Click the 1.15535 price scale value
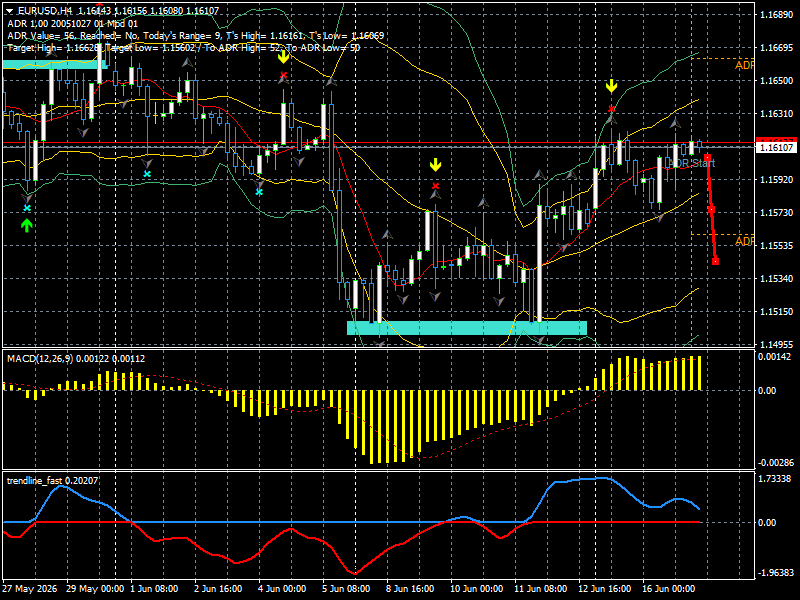This screenshot has width=800, height=600. click(x=777, y=245)
